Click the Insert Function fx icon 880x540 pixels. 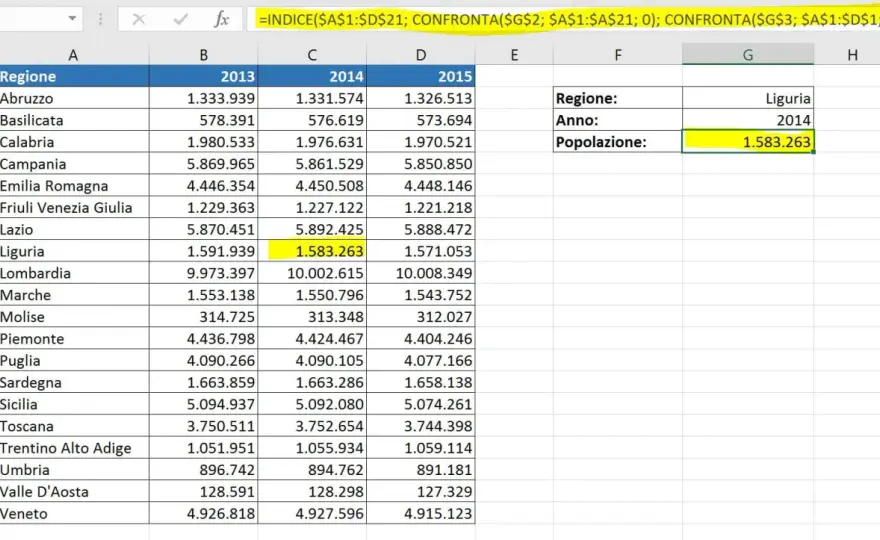click(x=222, y=20)
